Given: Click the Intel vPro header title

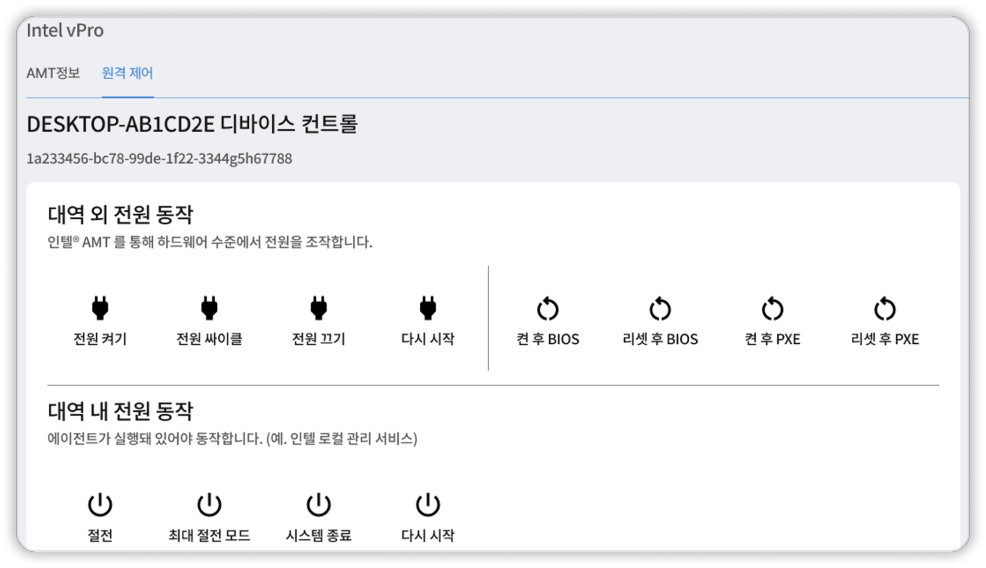Looking at the screenshot, I should pos(65,31).
